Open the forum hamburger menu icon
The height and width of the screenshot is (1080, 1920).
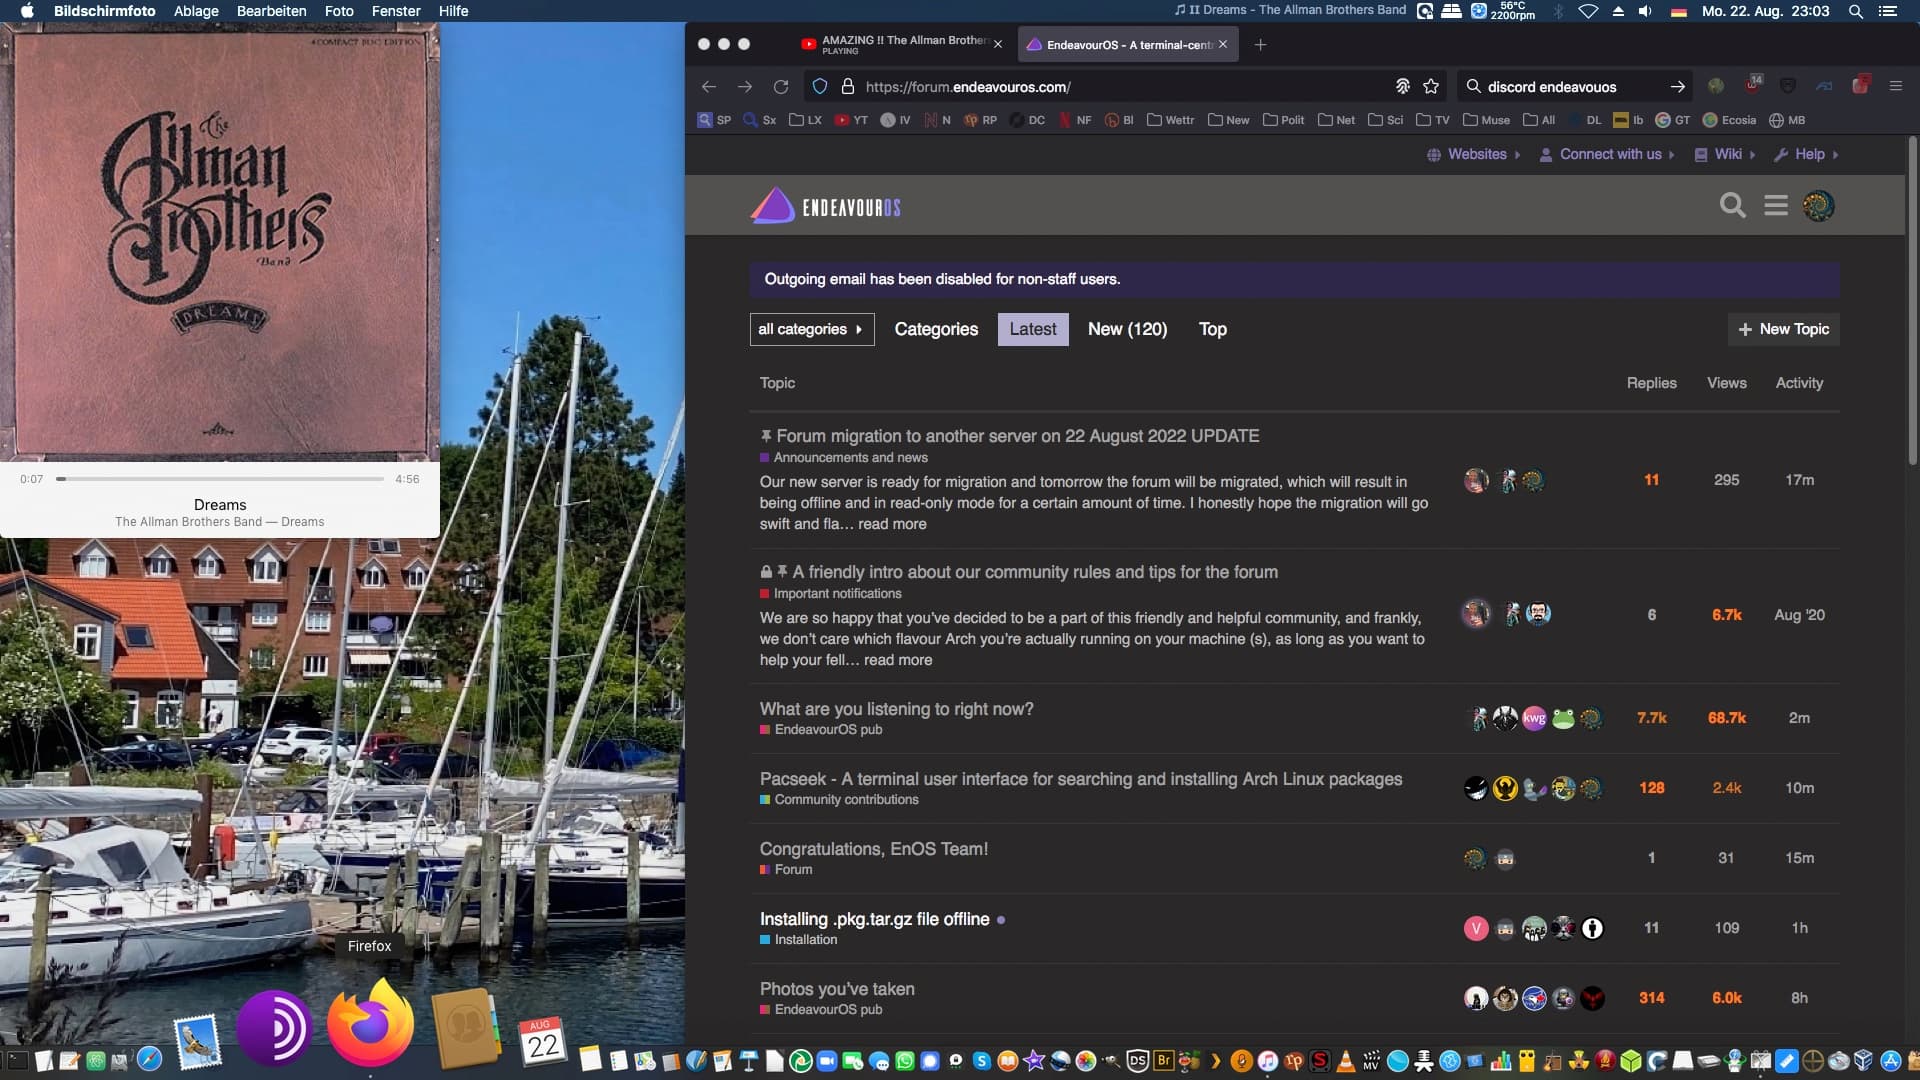point(1776,206)
